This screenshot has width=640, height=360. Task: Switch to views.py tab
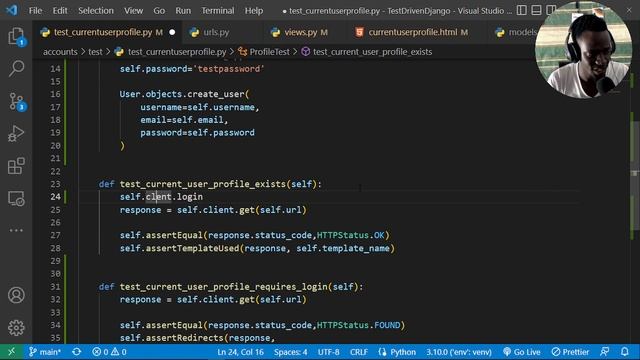pyautogui.click(x=301, y=32)
